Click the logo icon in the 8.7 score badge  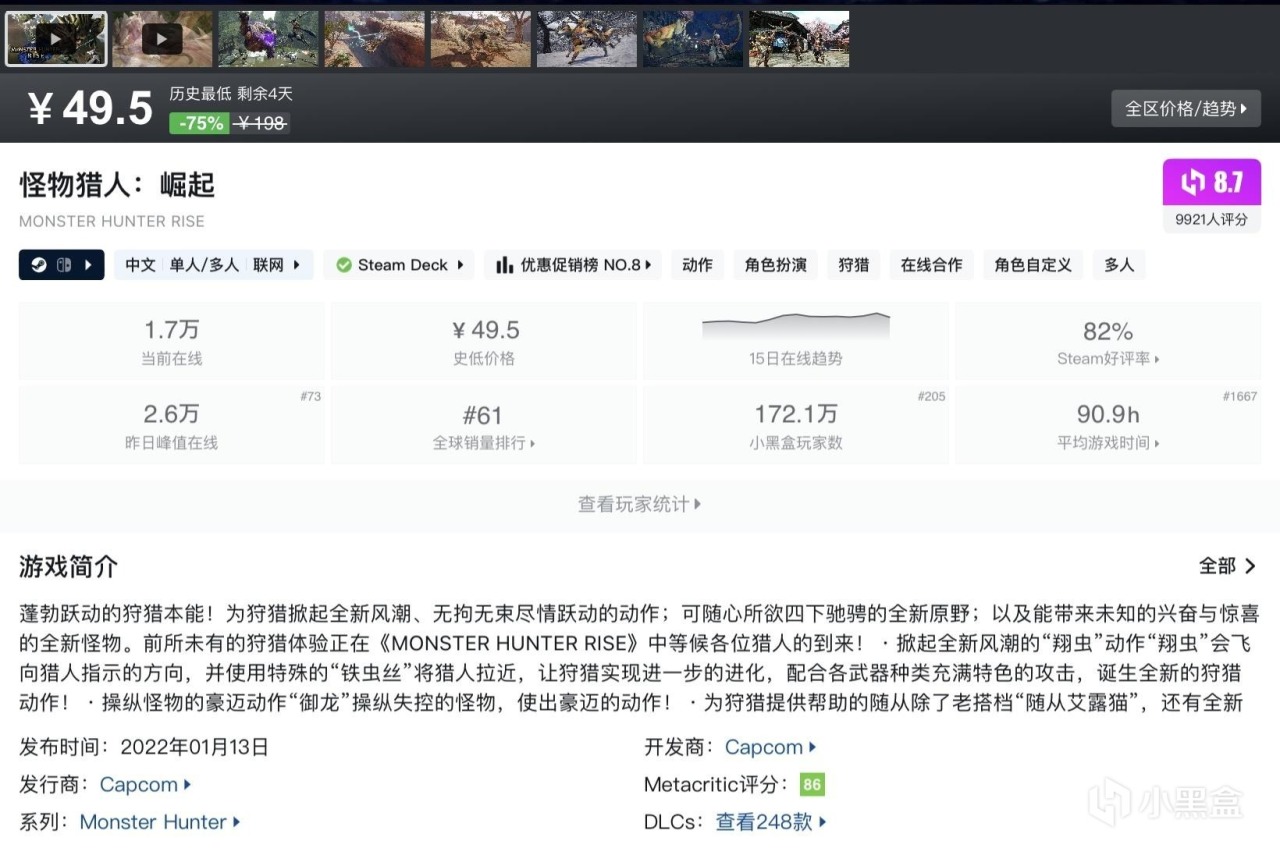click(x=1193, y=182)
